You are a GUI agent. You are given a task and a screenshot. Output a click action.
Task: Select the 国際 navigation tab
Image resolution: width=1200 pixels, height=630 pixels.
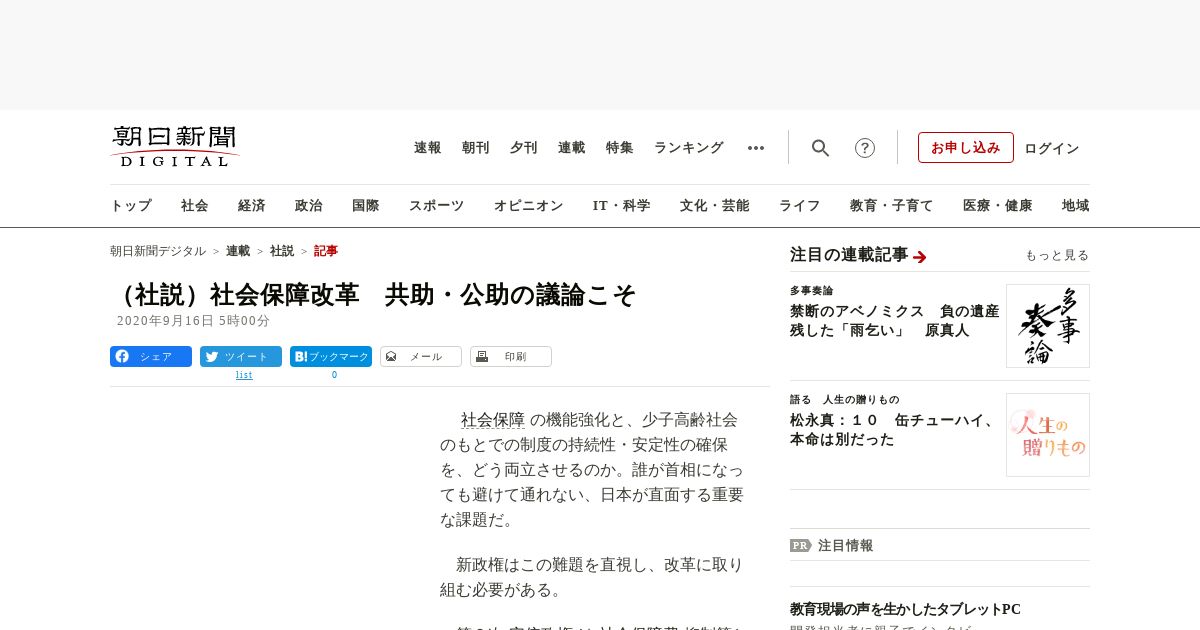pyautogui.click(x=366, y=206)
